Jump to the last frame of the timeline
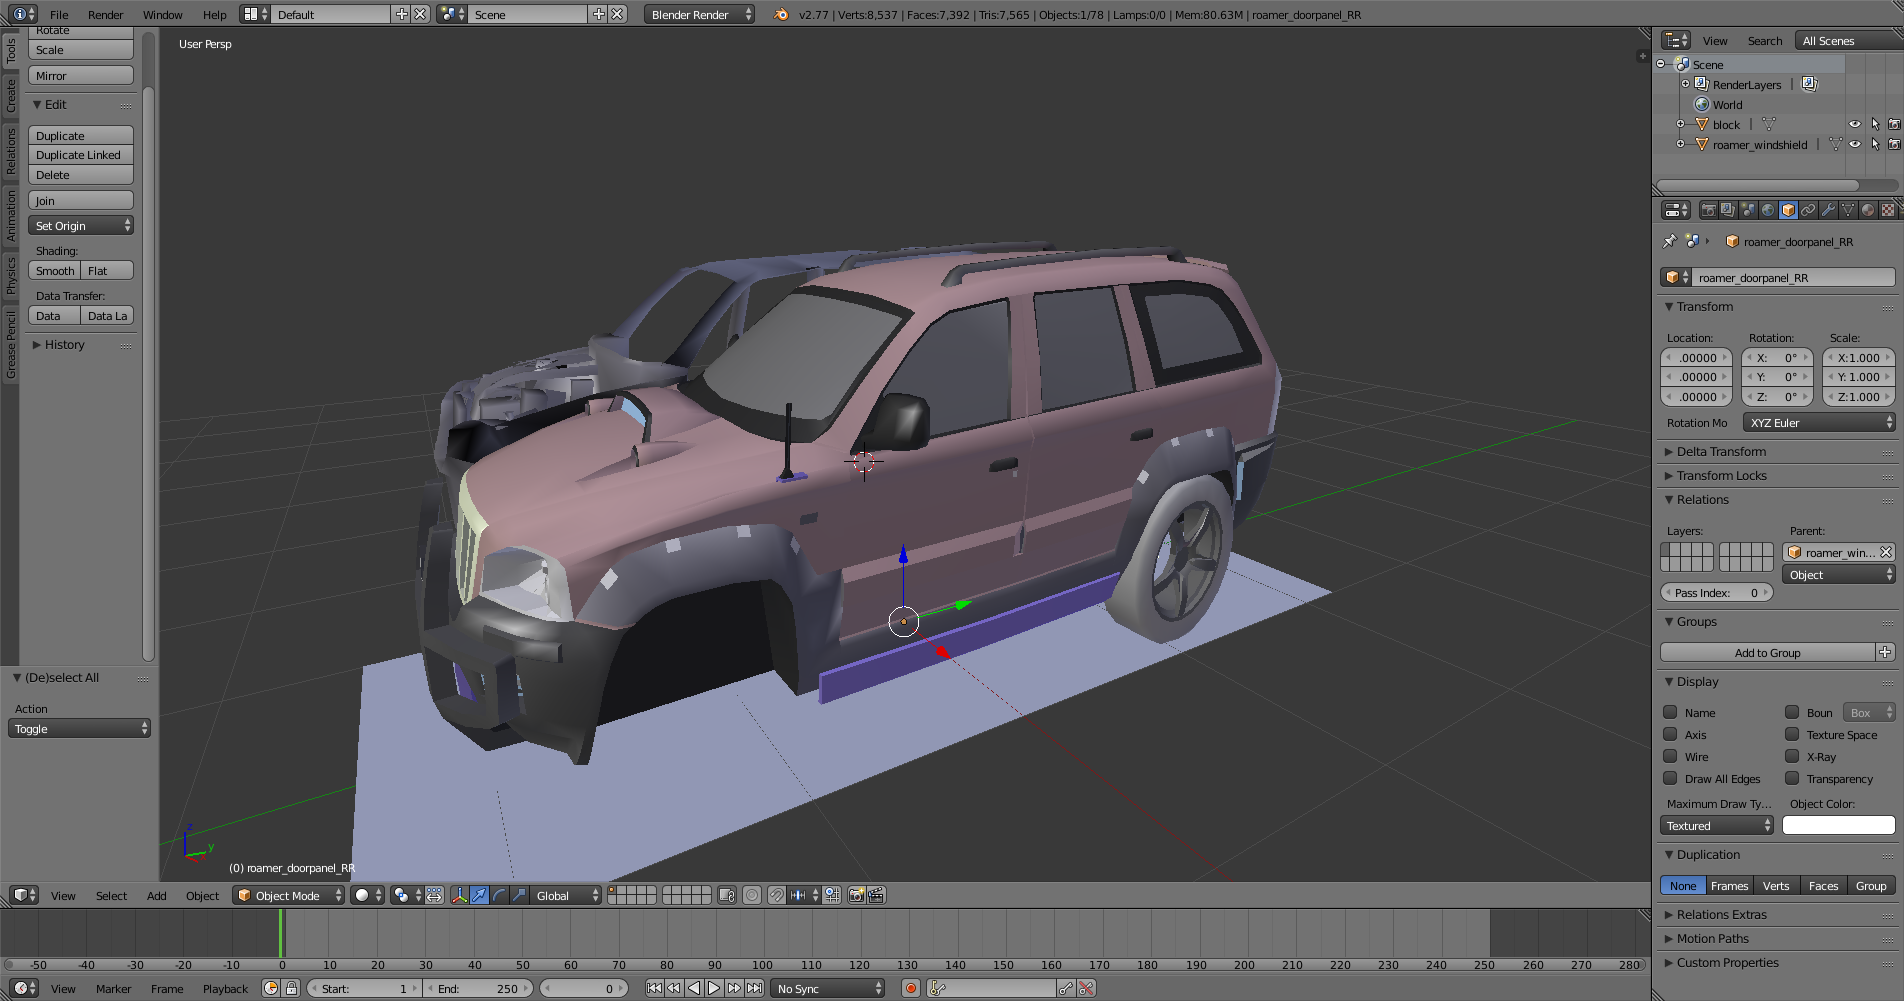This screenshot has width=1904, height=1001. [754, 988]
